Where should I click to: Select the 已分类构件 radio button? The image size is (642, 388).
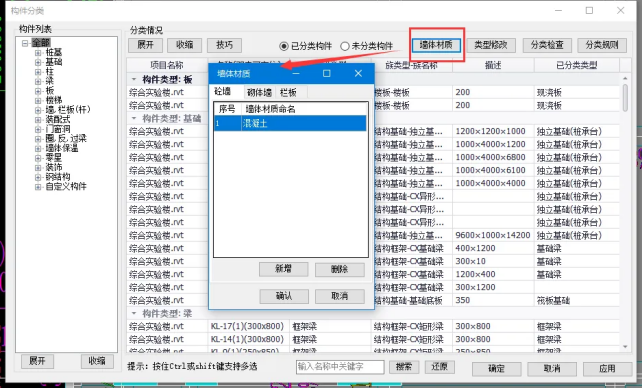click(x=284, y=46)
